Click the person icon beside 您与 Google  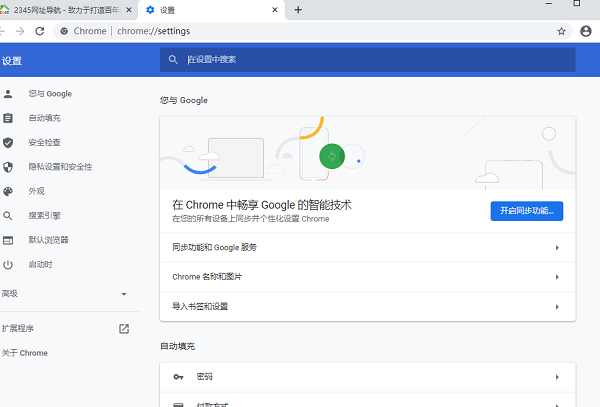click(x=8, y=94)
